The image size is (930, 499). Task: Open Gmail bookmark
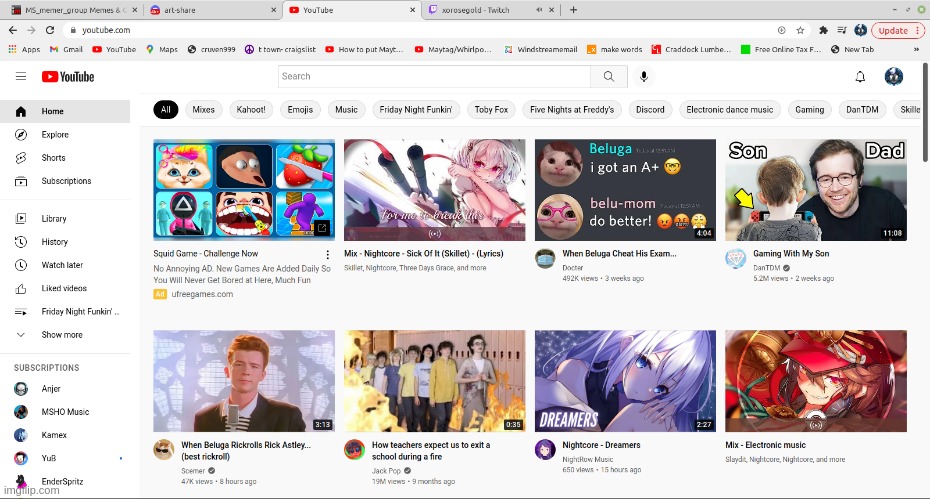[x=66, y=49]
